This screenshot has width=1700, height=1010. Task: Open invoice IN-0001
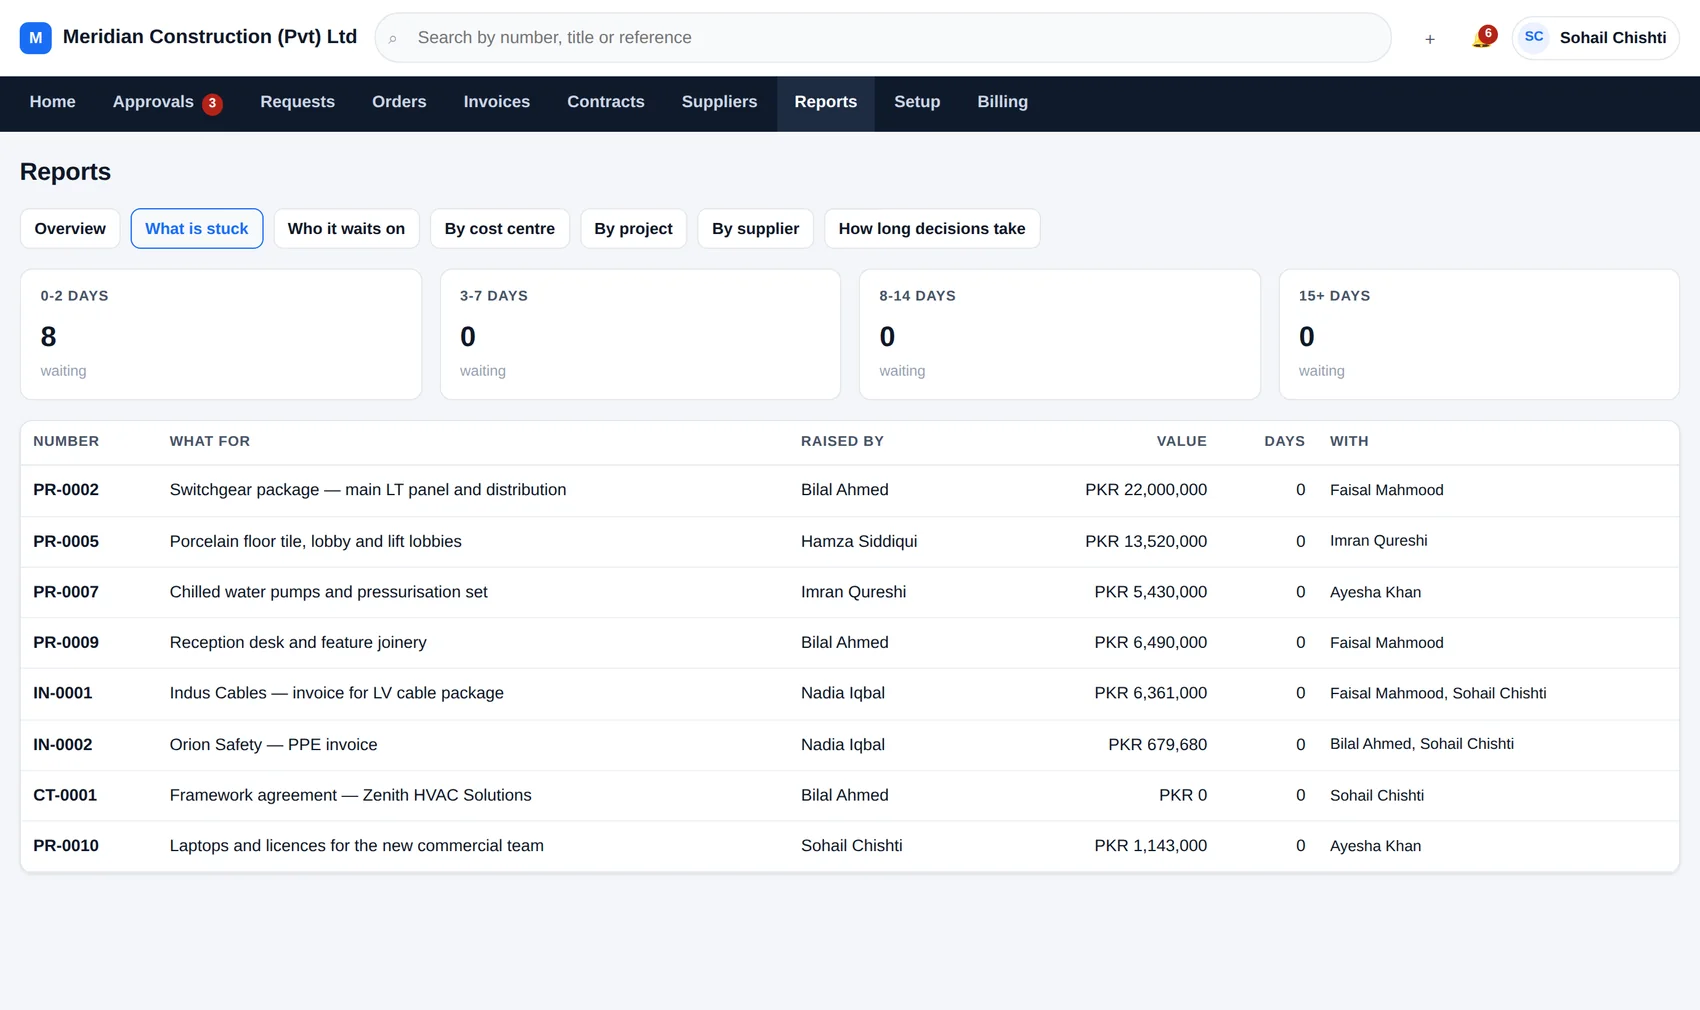(850, 693)
